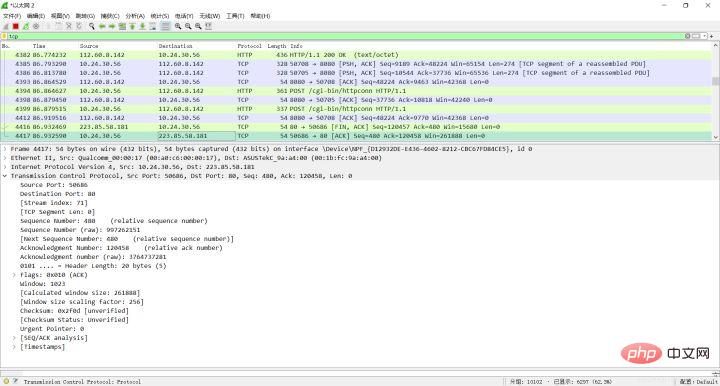This screenshot has width=720, height=386.
Task: Select Acknowledgment number (raw) field
Action: [x=93, y=257]
